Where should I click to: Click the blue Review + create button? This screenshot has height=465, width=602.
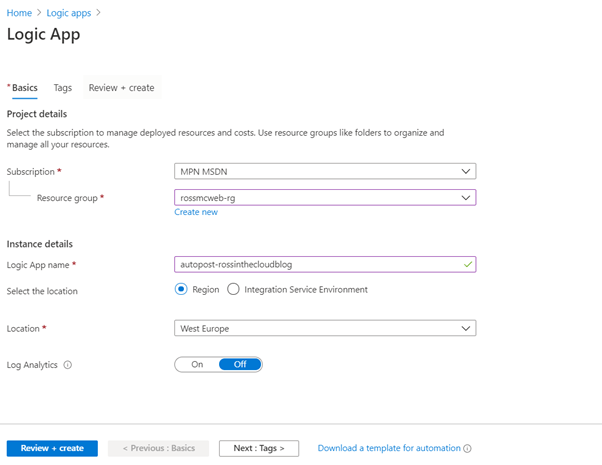tap(52, 448)
